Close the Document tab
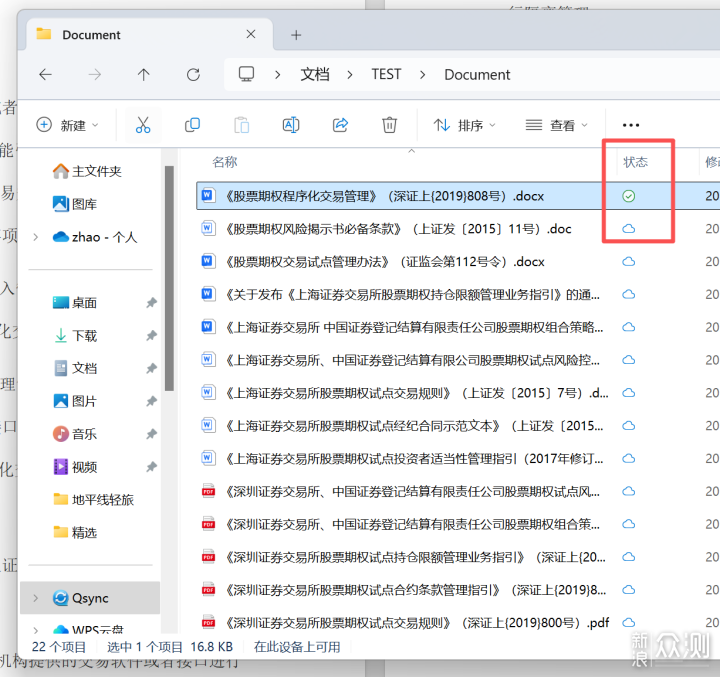This screenshot has width=720, height=677. click(251, 34)
